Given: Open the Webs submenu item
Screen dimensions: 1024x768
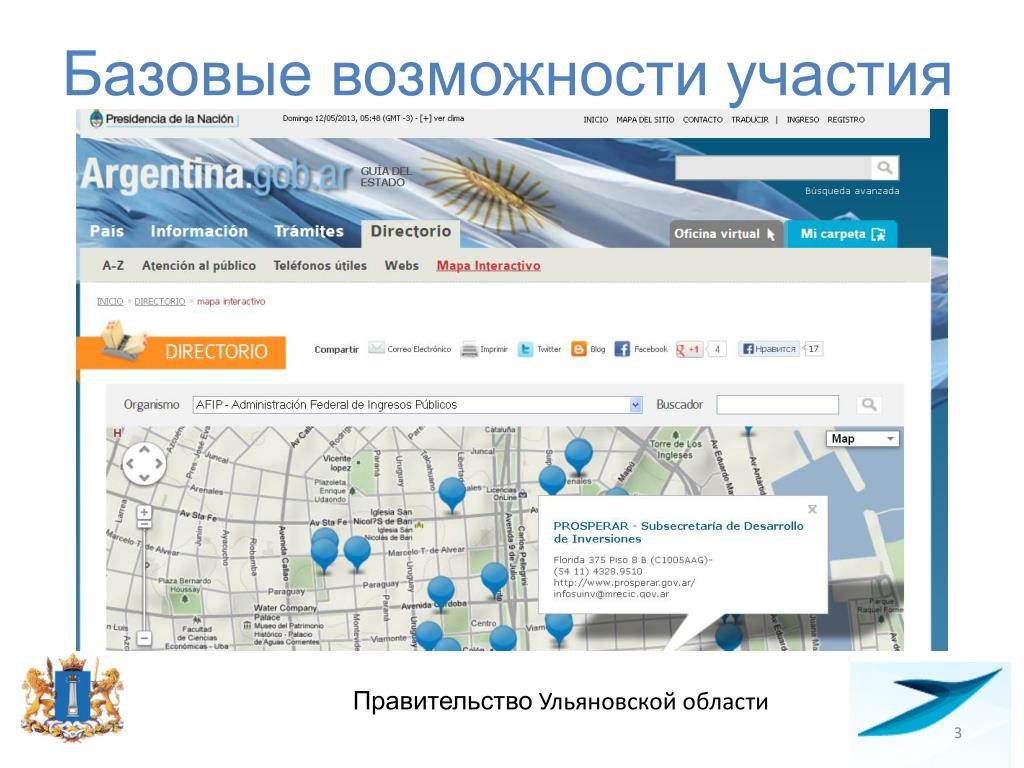Looking at the screenshot, I should 402,266.
